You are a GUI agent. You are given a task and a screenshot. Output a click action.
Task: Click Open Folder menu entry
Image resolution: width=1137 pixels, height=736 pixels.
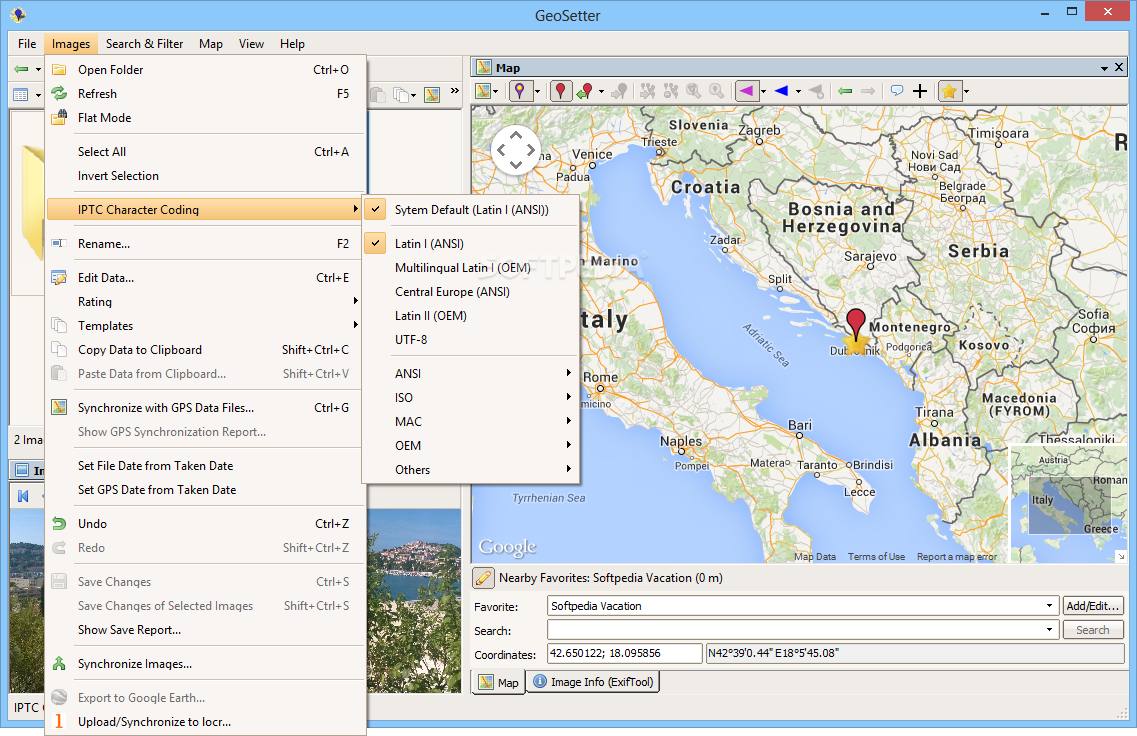point(204,70)
